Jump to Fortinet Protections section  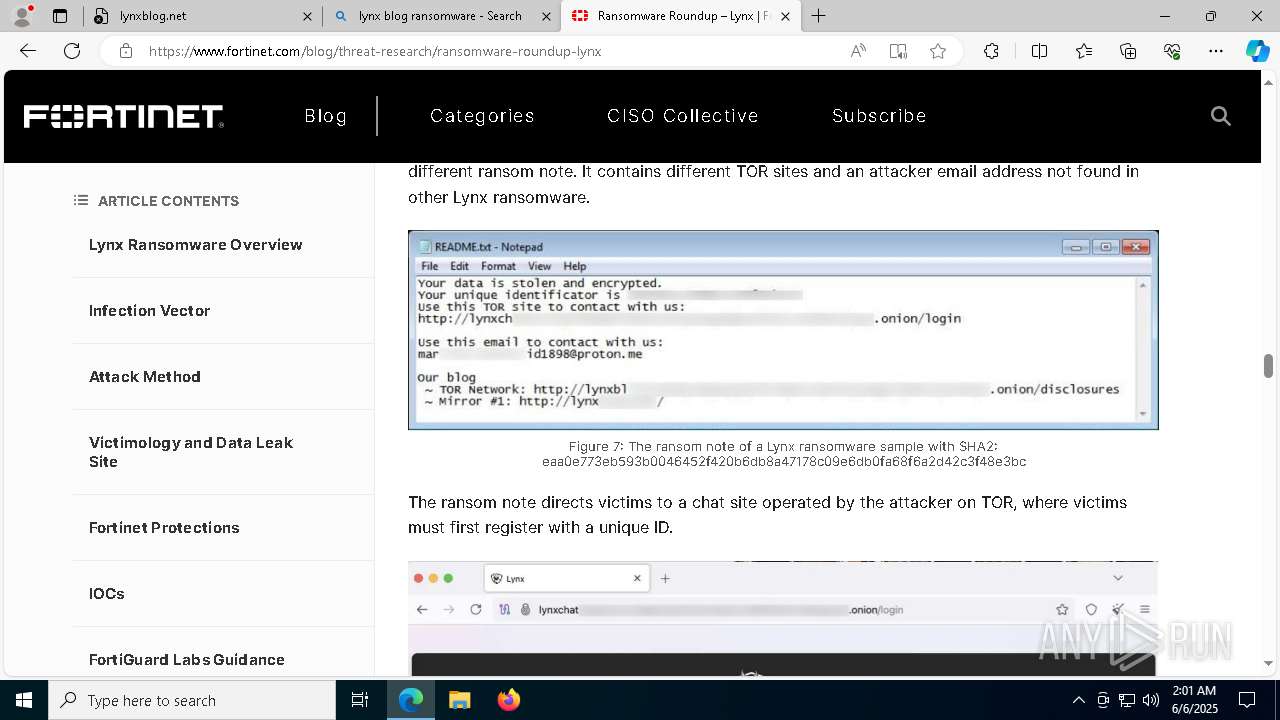click(164, 528)
